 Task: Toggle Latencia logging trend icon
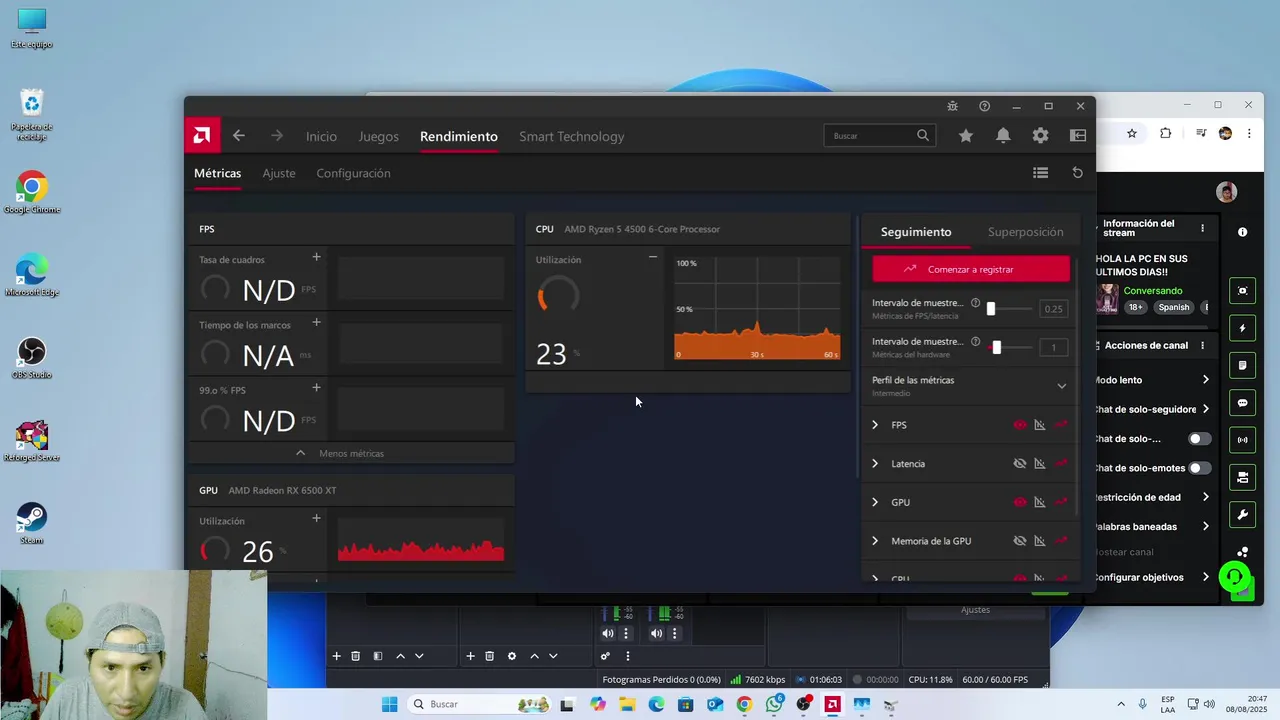tap(1061, 463)
